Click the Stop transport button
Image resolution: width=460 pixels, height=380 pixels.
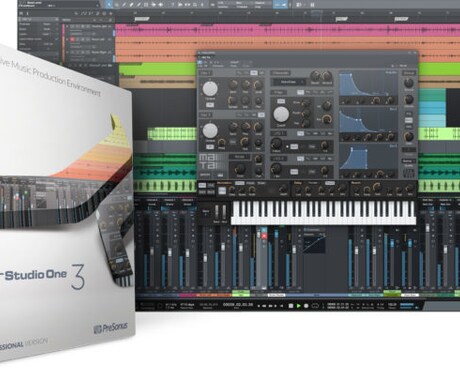pyautogui.click(x=291, y=306)
